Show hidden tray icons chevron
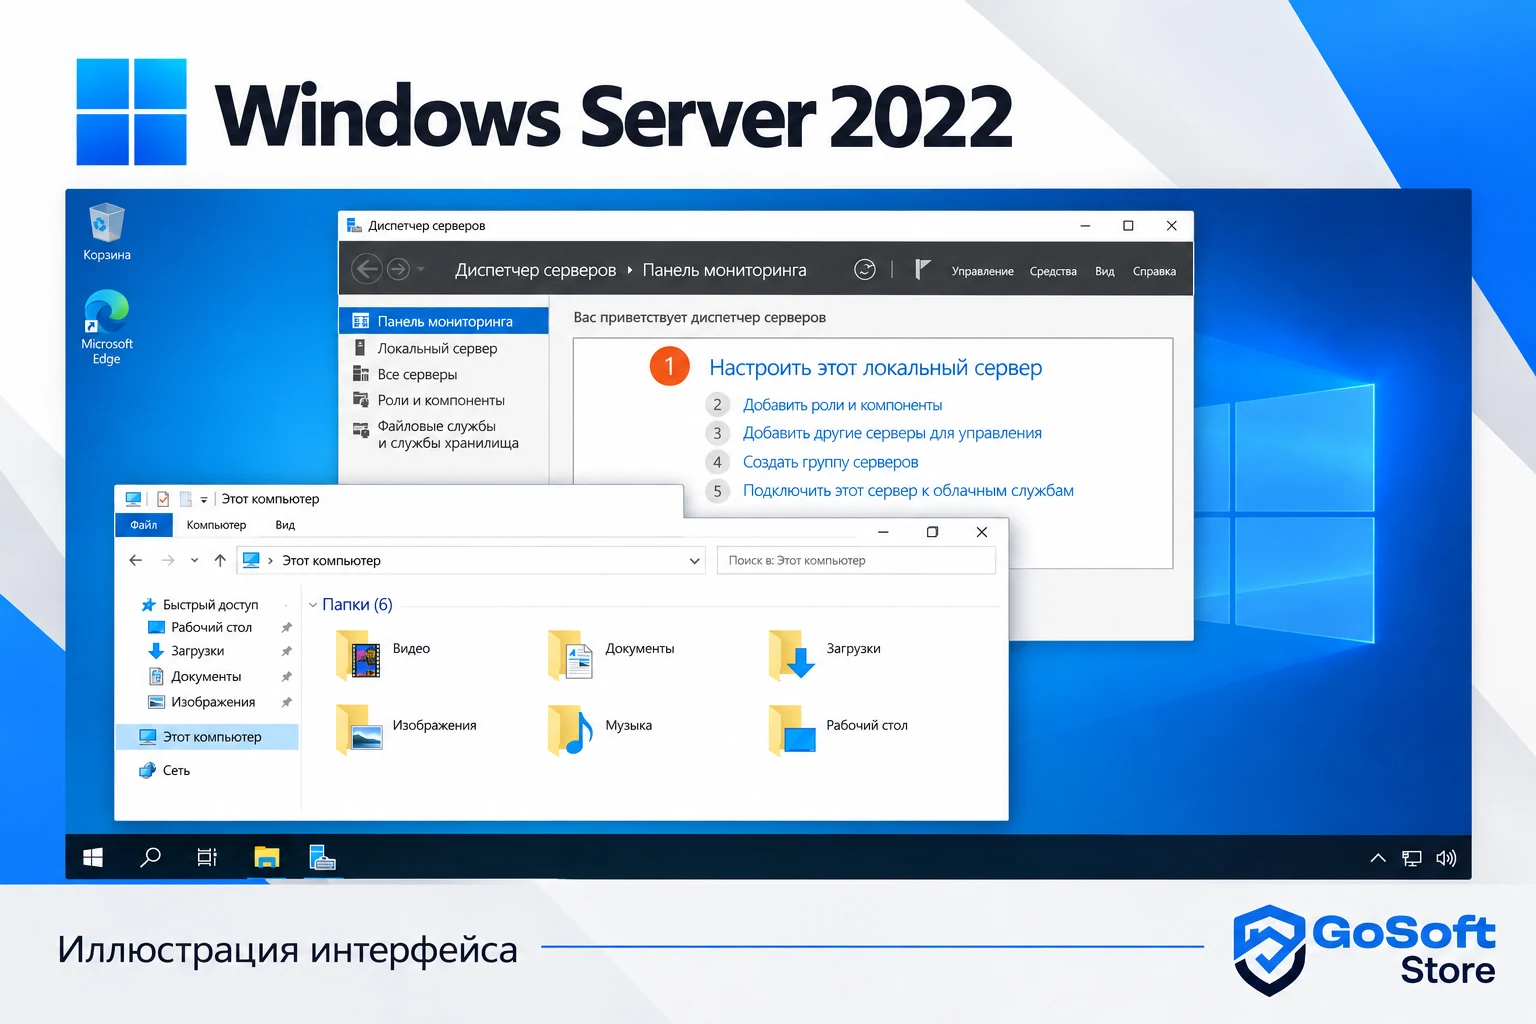The width and height of the screenshot is (1536, 1024). pos(1378,858)
